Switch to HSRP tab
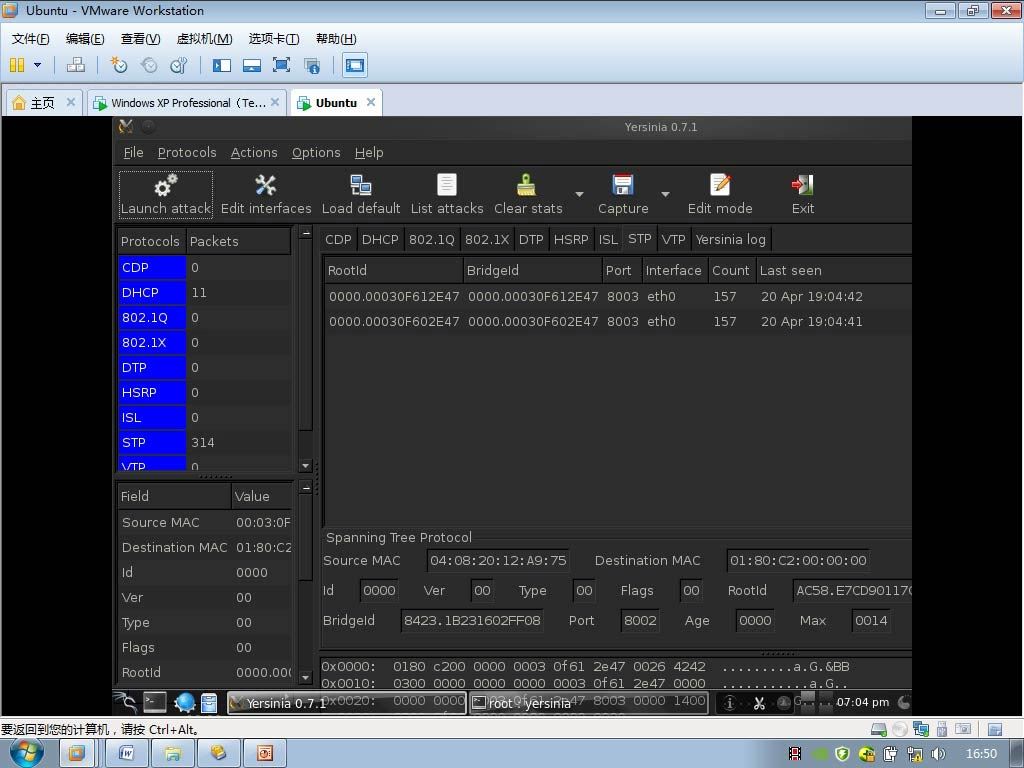1024x768 pixels. click(571, 240)
